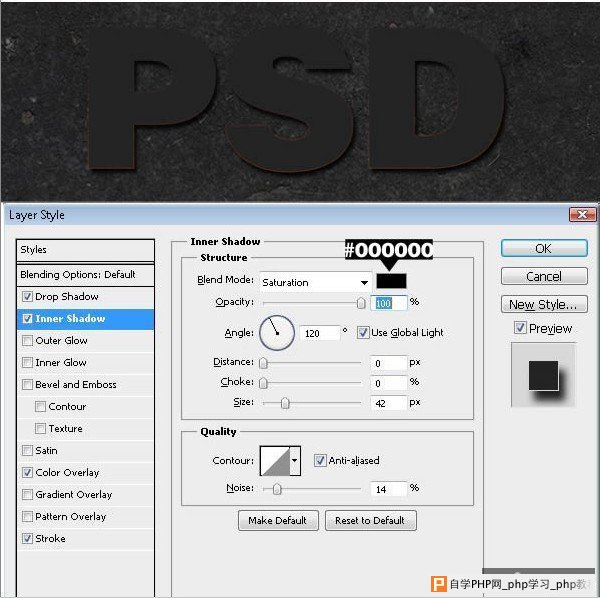Enable the Bevel and Emboss checkbox
This screenshot has width=600, height=598.
tap(27, 385)
